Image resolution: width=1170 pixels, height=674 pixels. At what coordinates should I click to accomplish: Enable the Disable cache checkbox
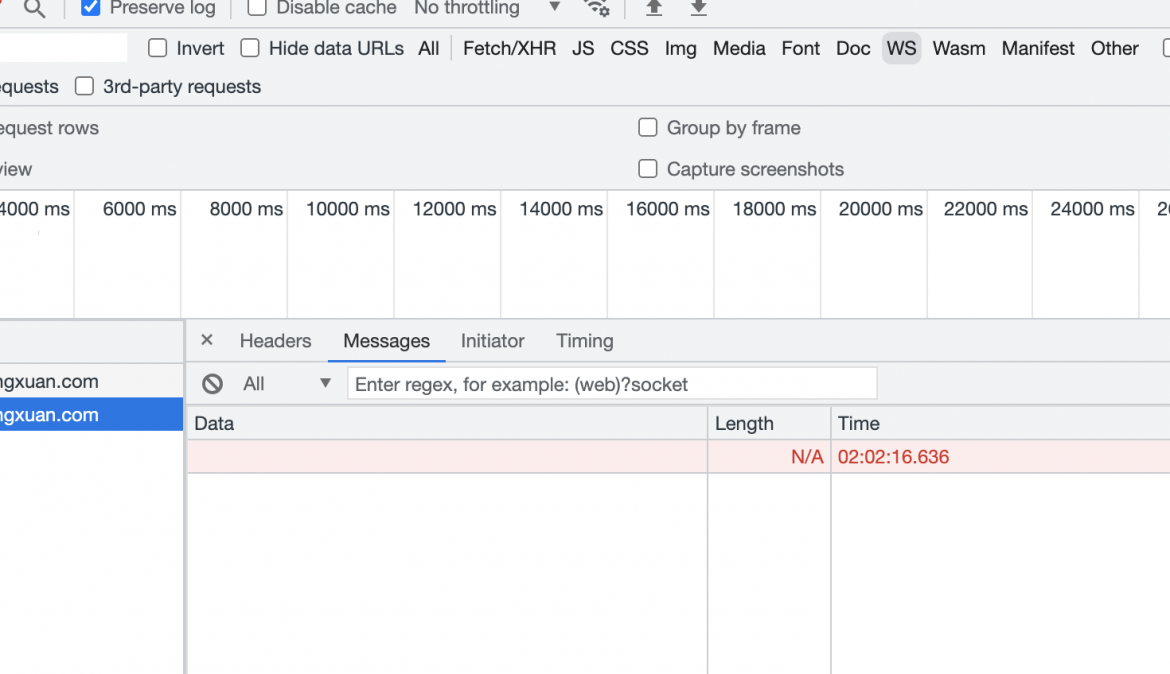(257, 7)
